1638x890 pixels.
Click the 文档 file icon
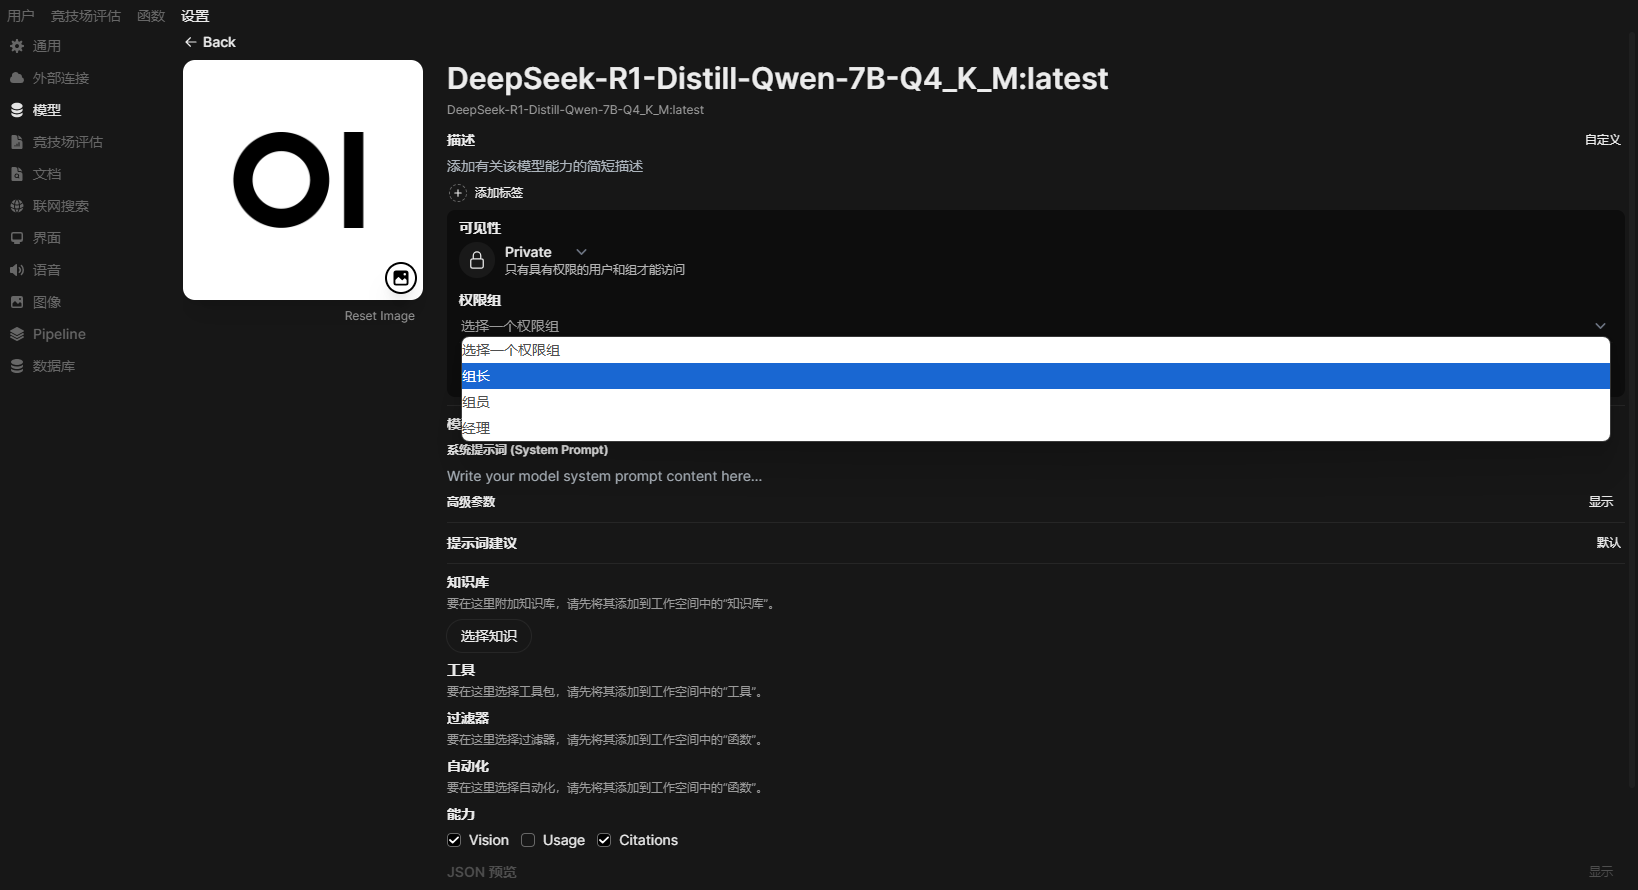(17, 174)
